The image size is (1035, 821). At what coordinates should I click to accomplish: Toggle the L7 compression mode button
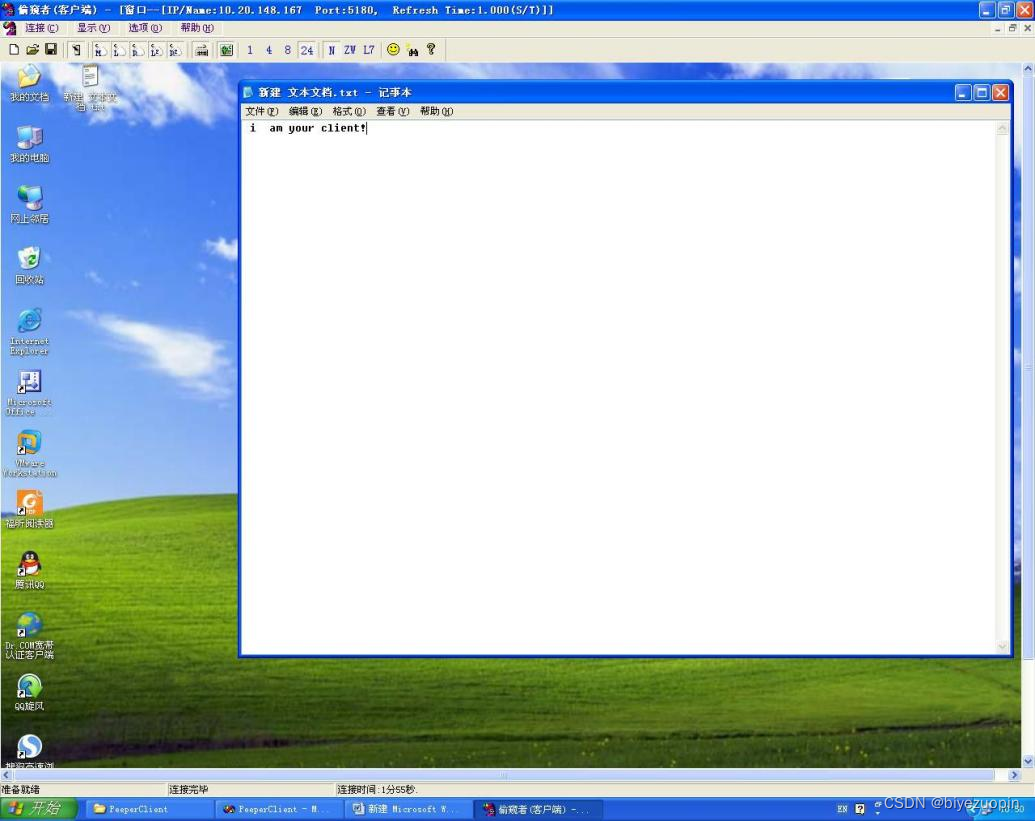tap(369, 50)
